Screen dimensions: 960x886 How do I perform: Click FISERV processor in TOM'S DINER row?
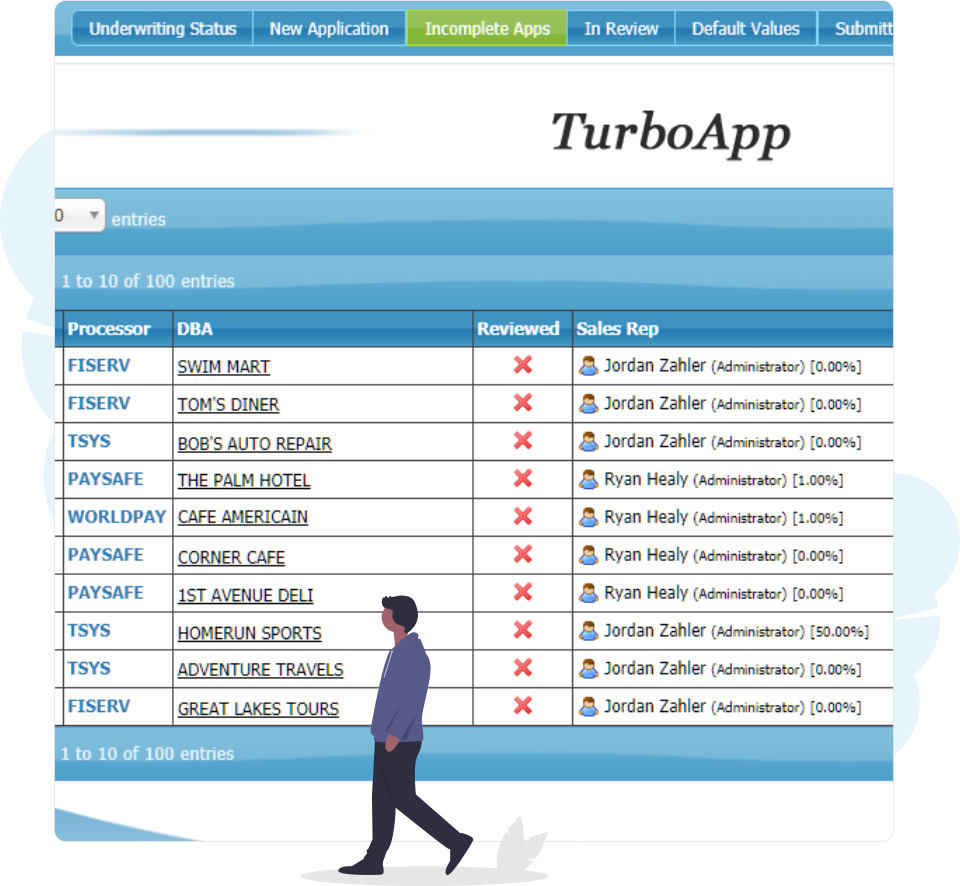pos(99,404)
